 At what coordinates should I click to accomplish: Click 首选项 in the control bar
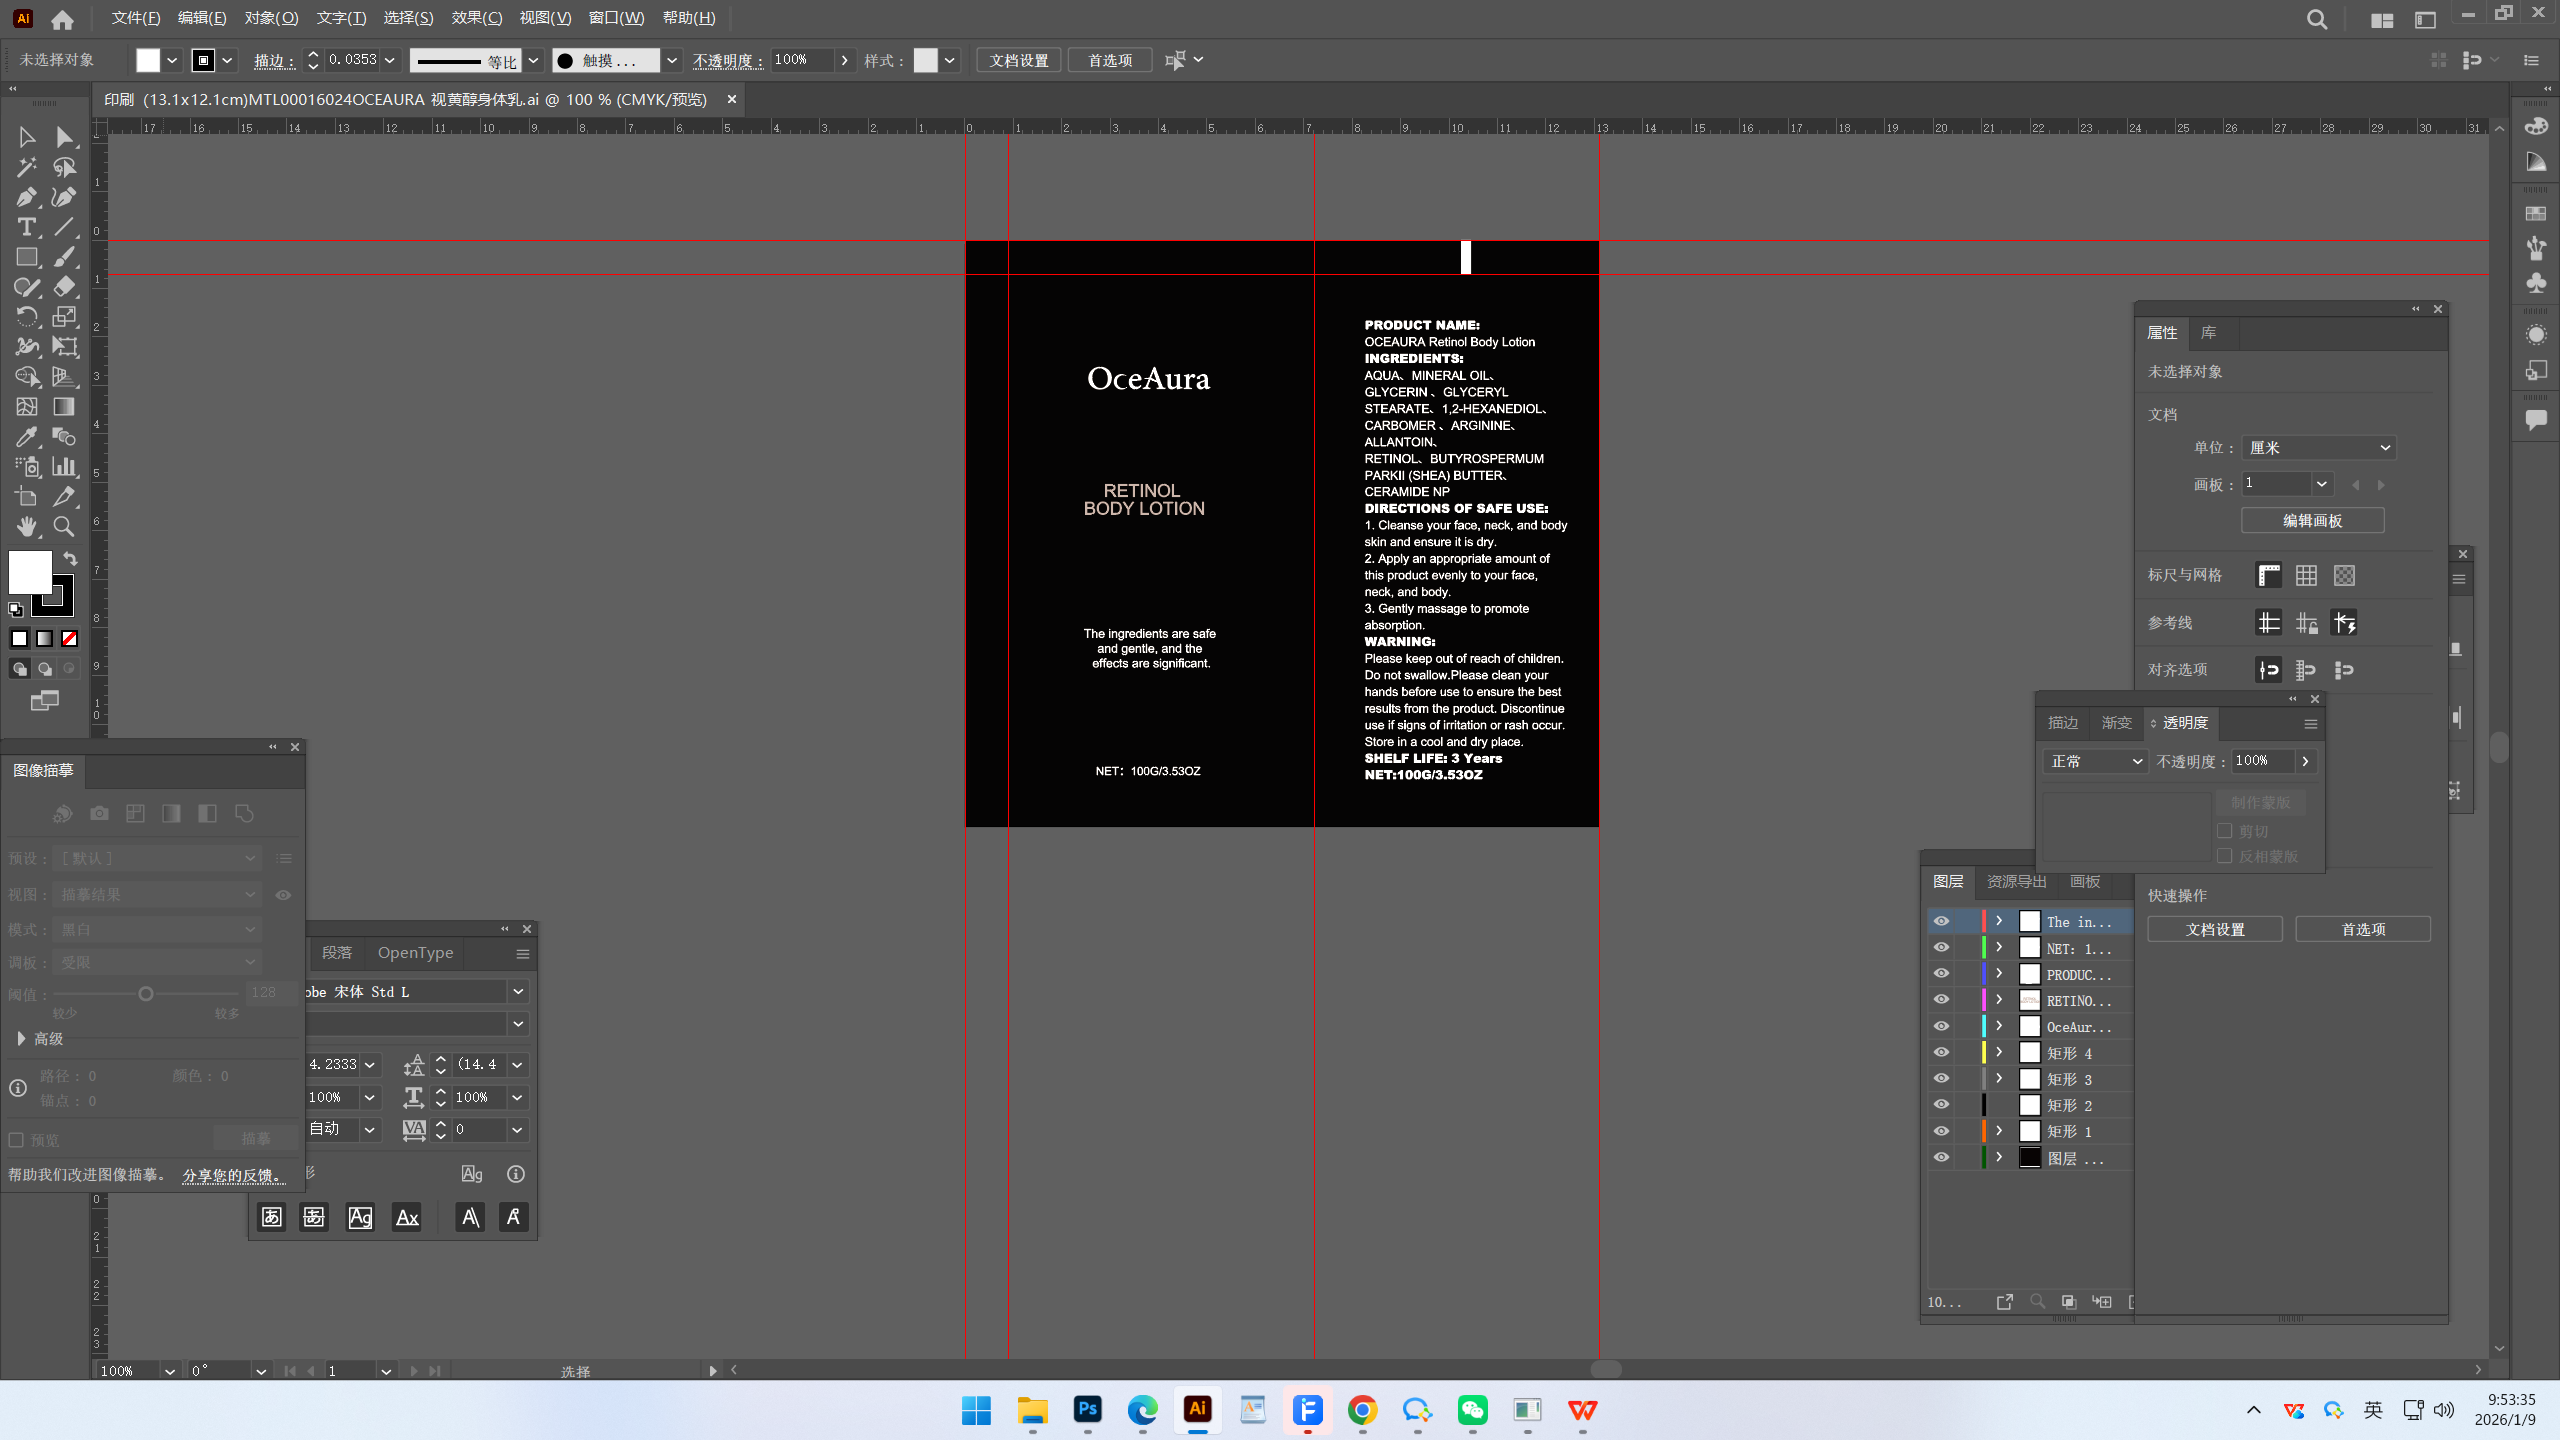[x=1110, y=60]
